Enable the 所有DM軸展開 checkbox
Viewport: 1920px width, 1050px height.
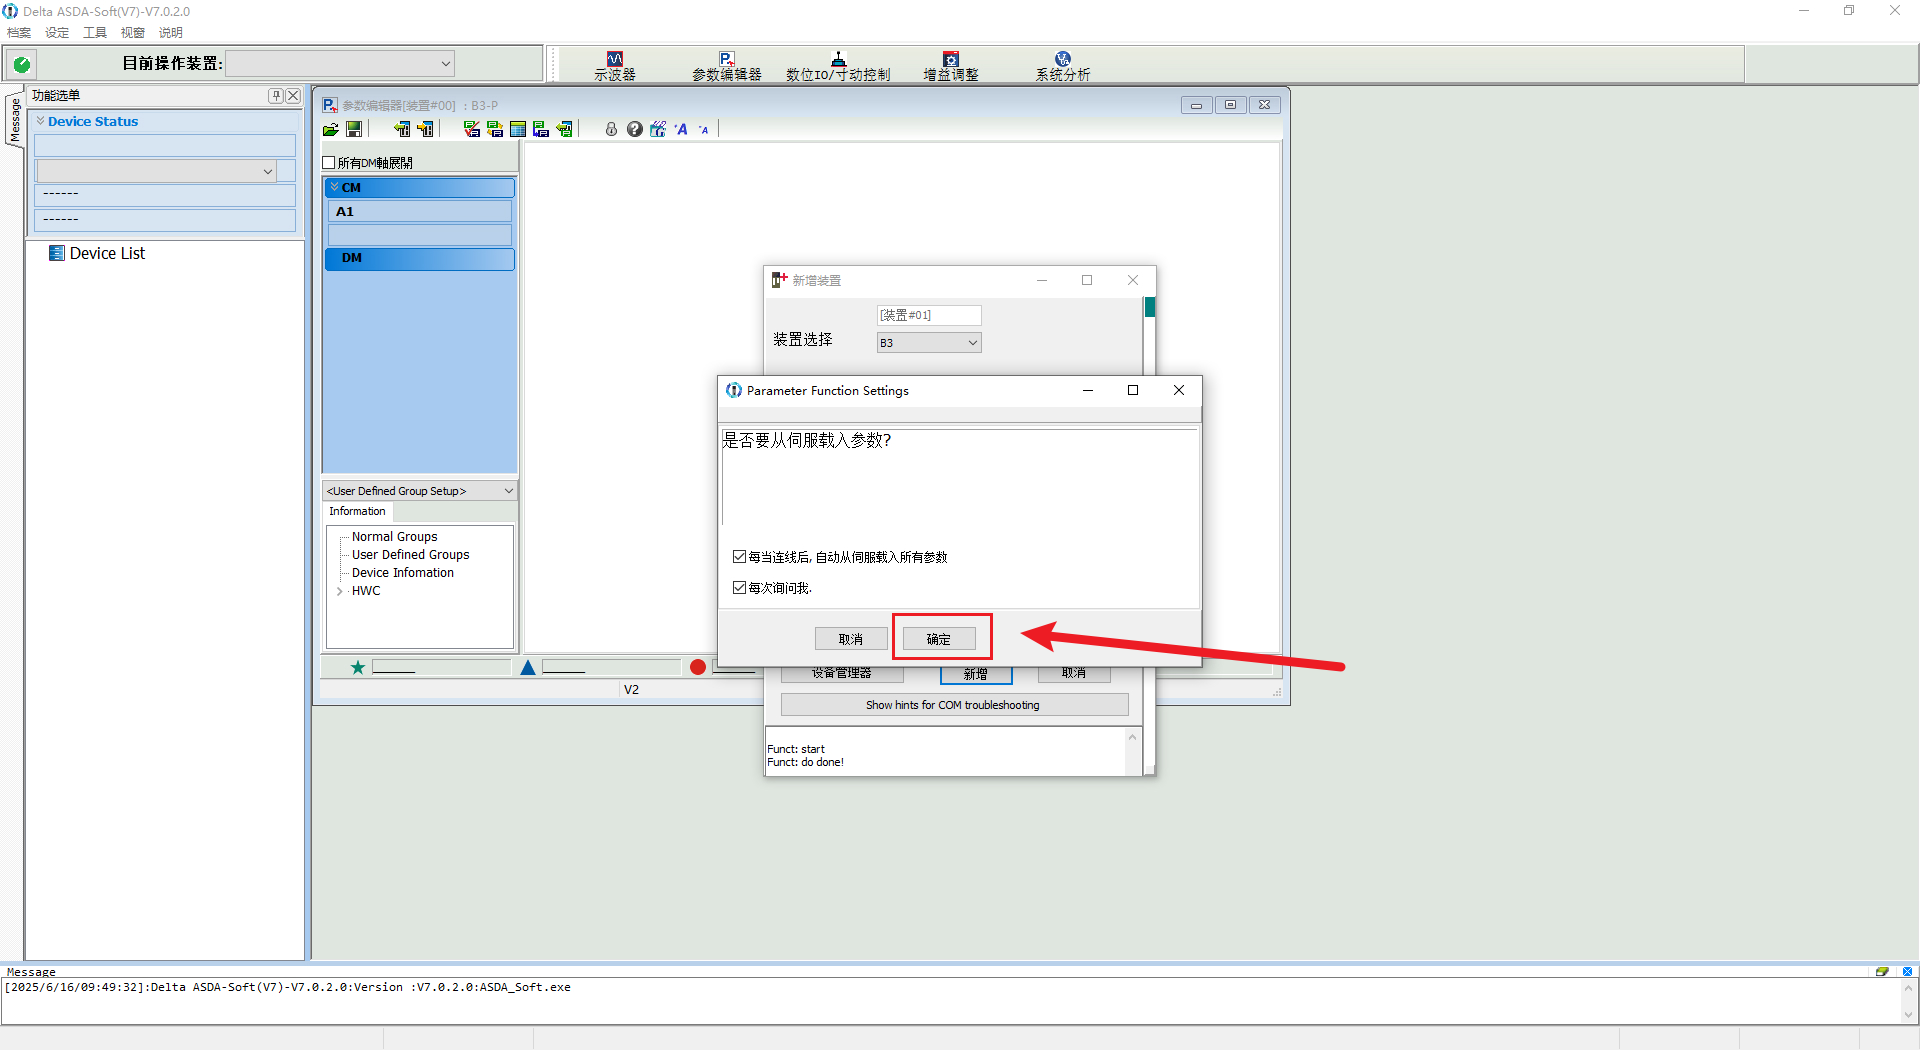point(329,163)
